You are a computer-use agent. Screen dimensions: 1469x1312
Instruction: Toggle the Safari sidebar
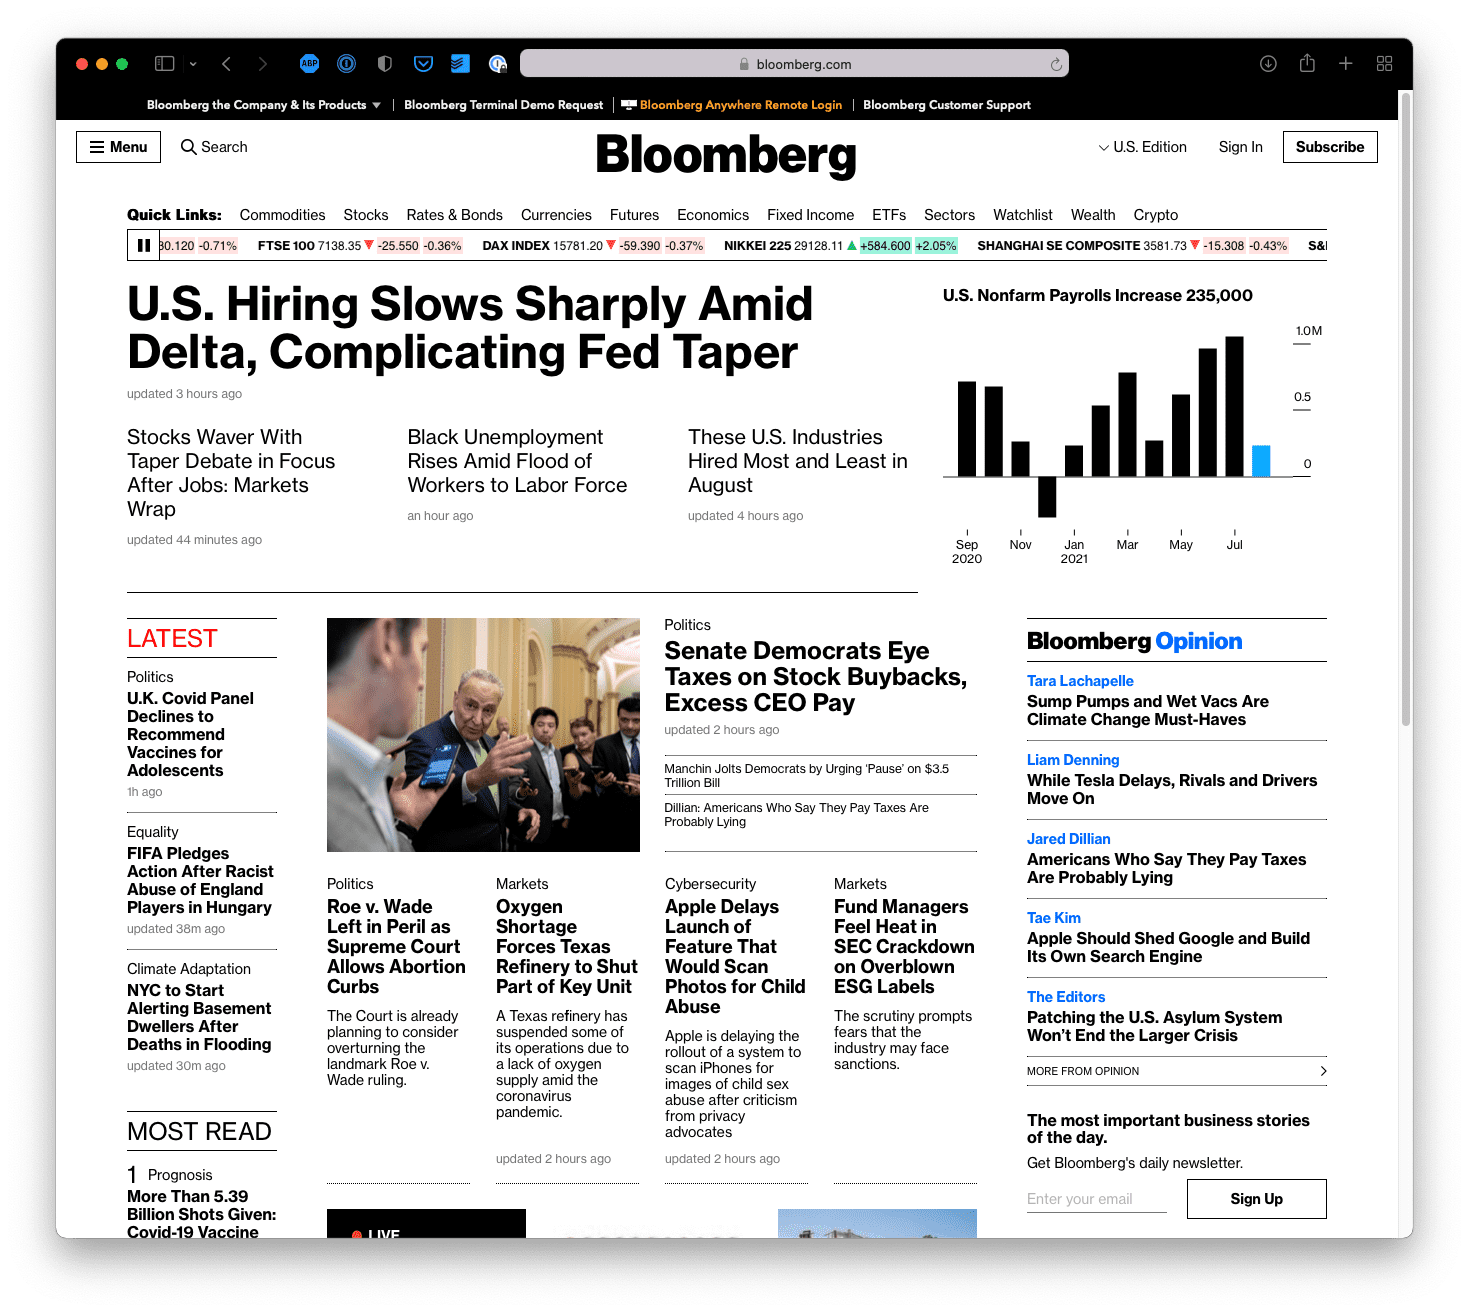[165, 64]
